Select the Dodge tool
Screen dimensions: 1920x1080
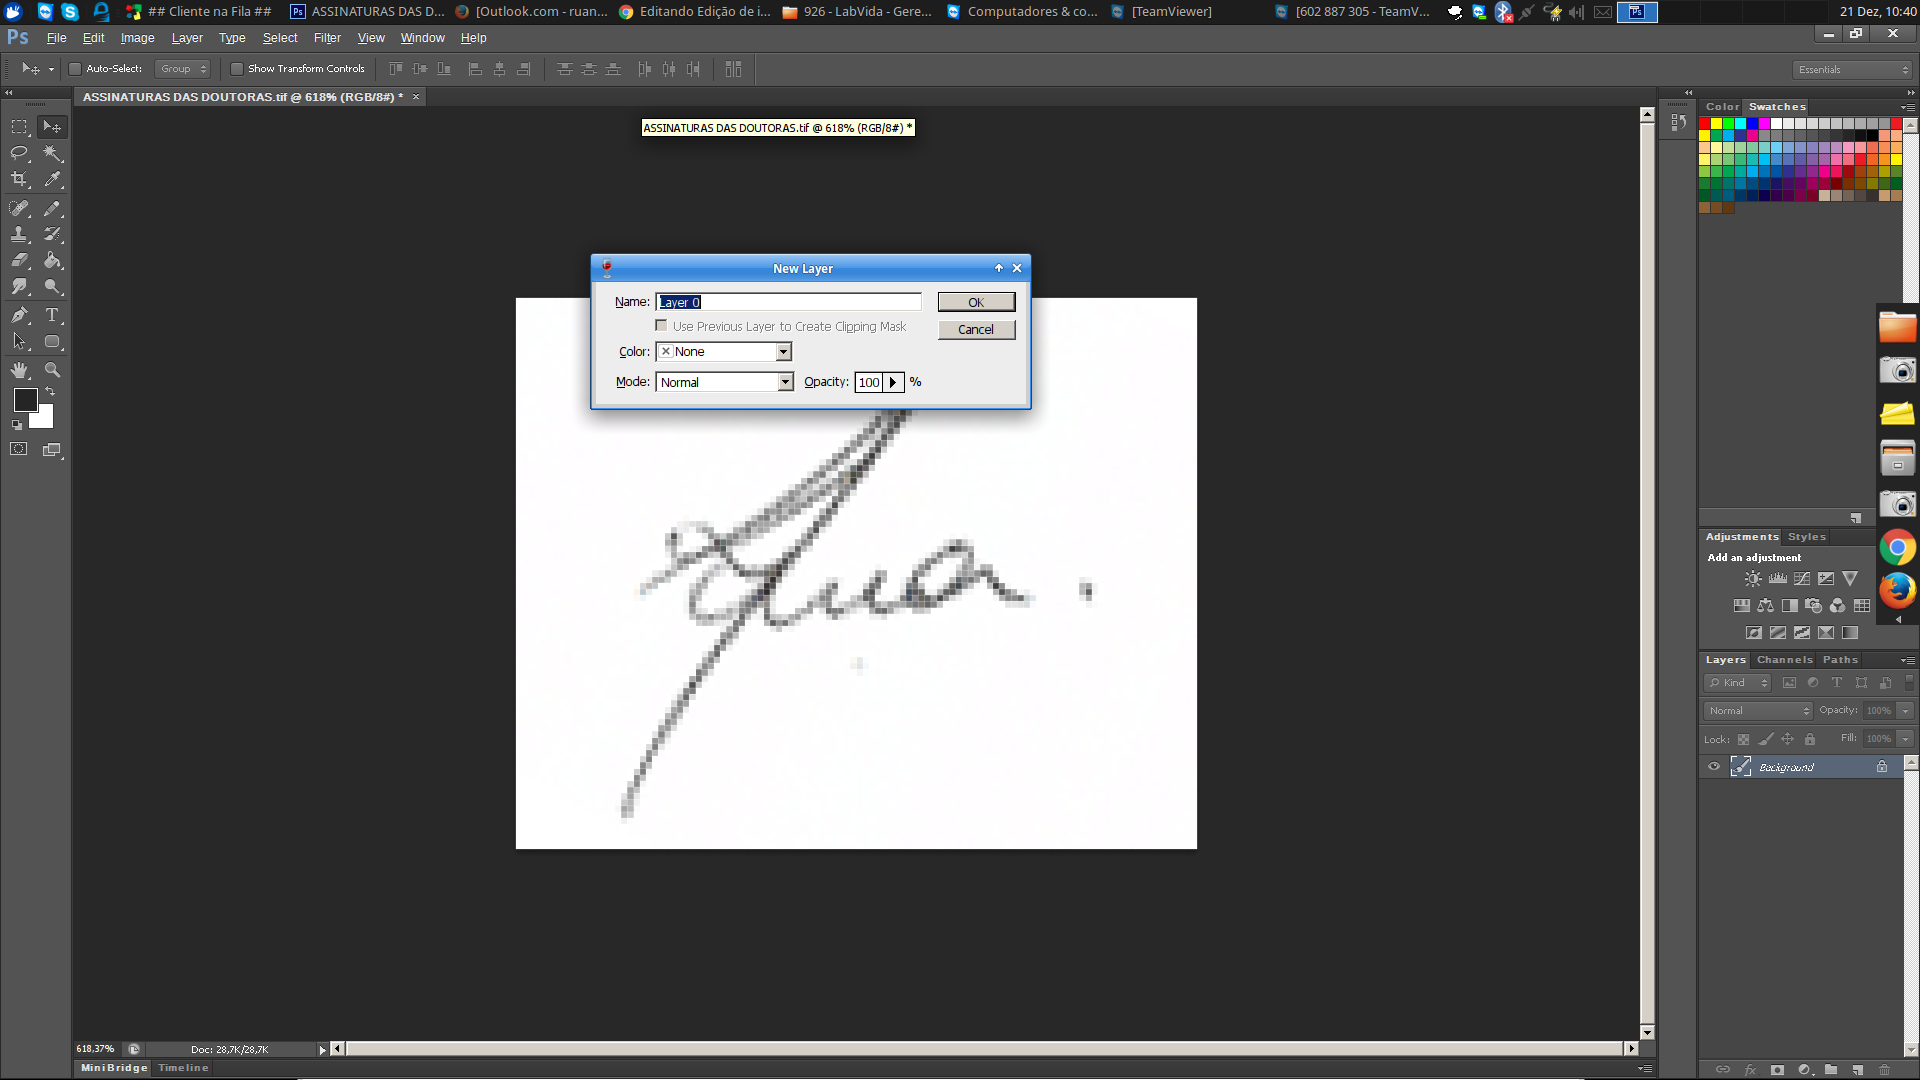[x=53, y=286]
